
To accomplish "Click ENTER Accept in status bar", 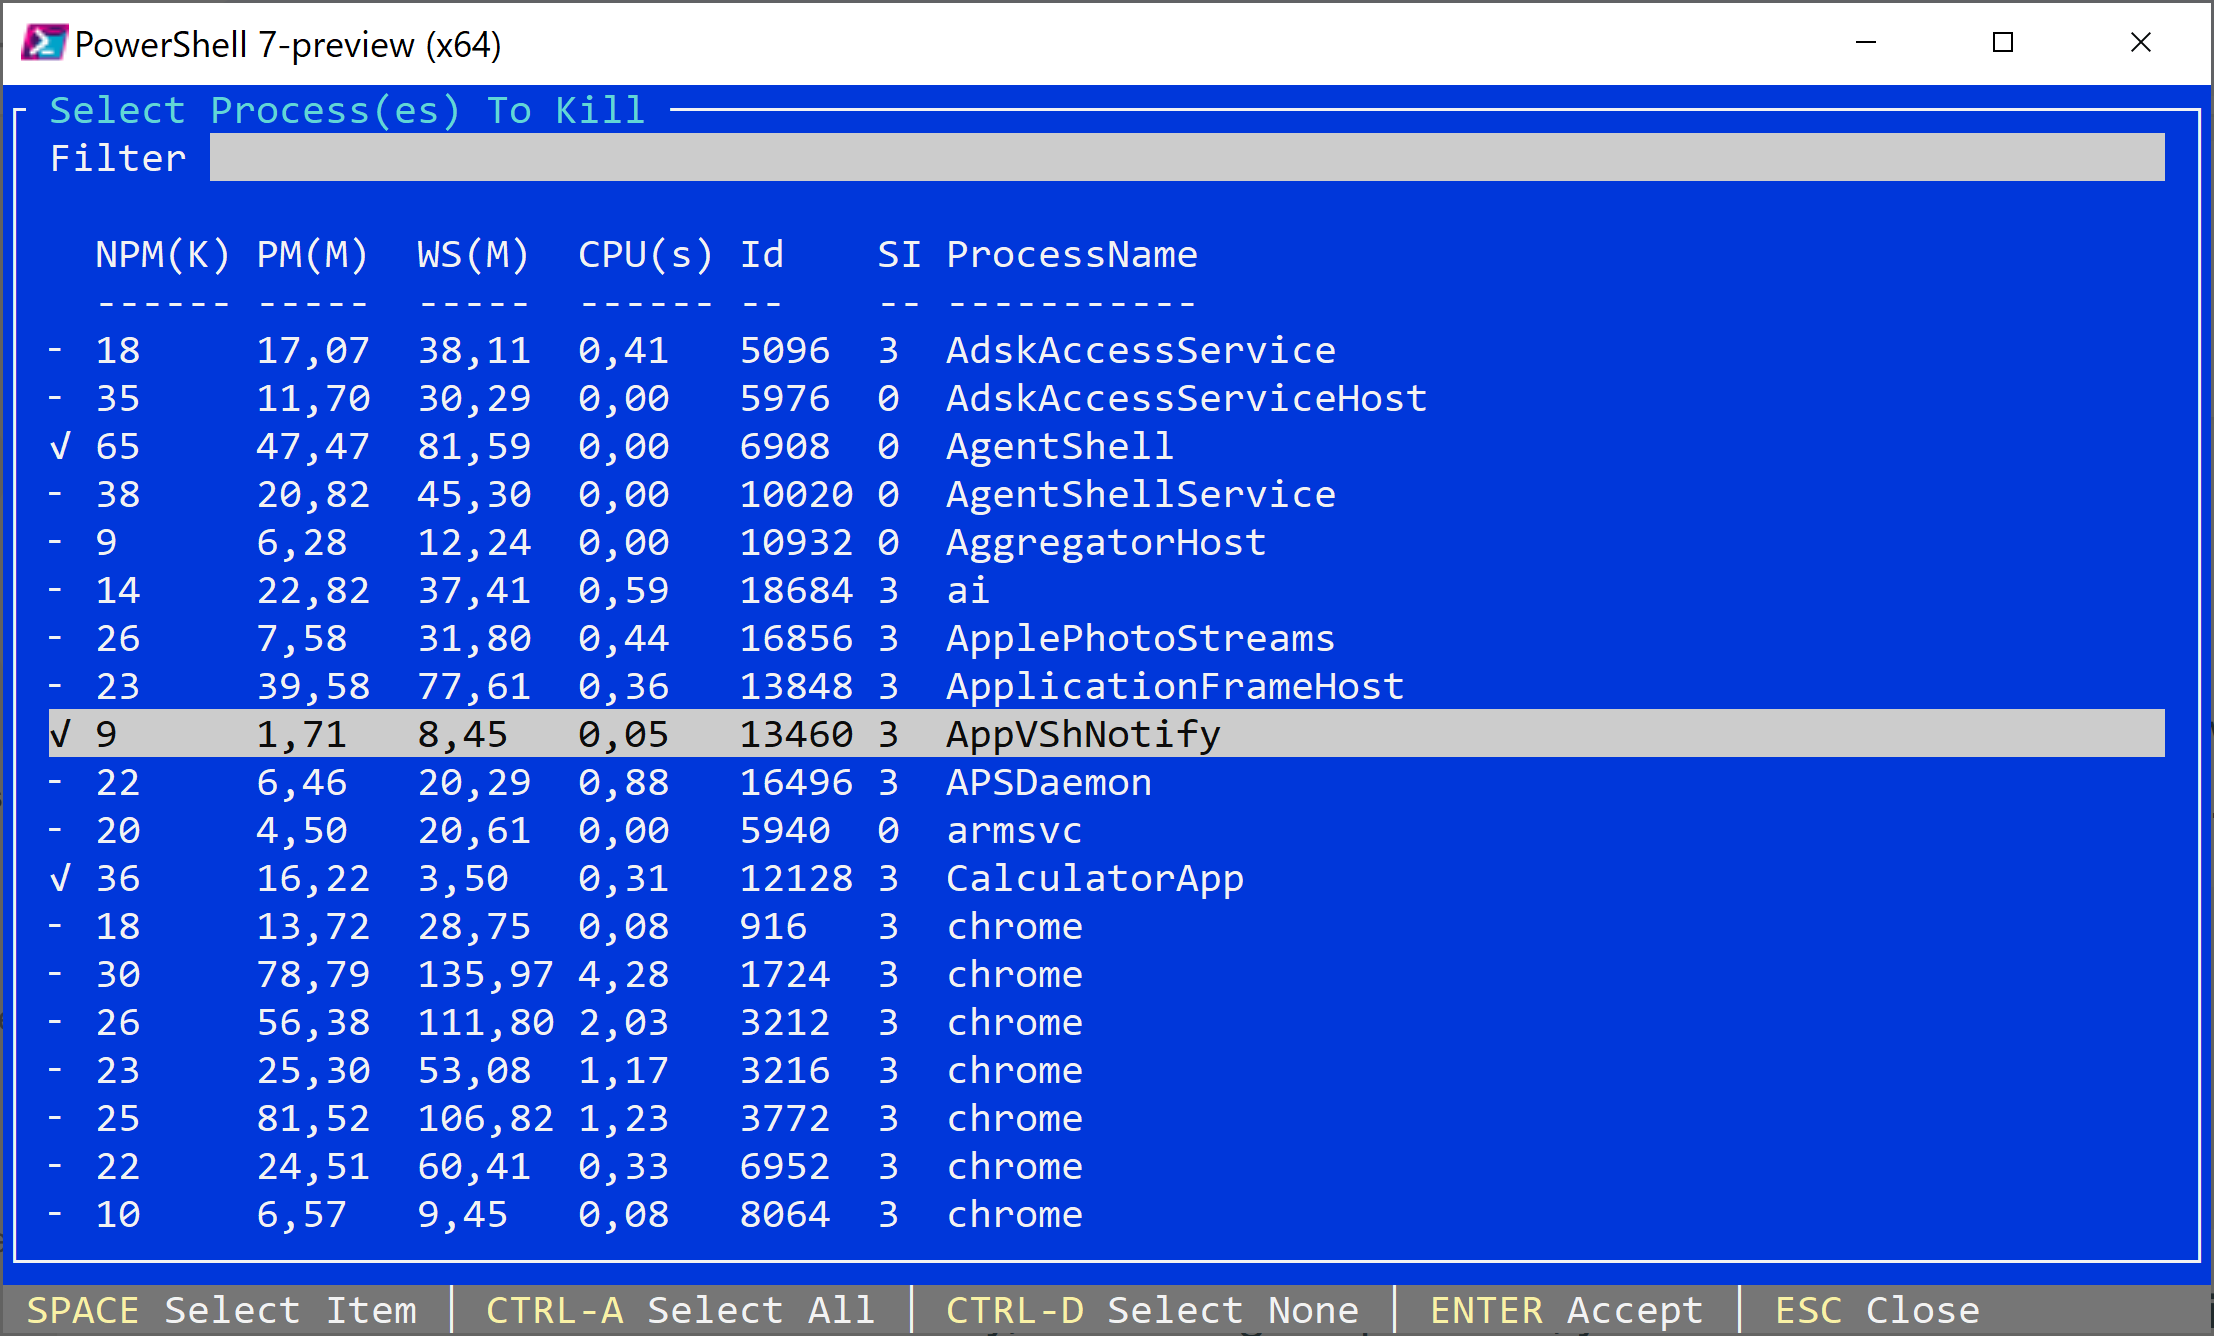I will (x=1567, y=1311).
